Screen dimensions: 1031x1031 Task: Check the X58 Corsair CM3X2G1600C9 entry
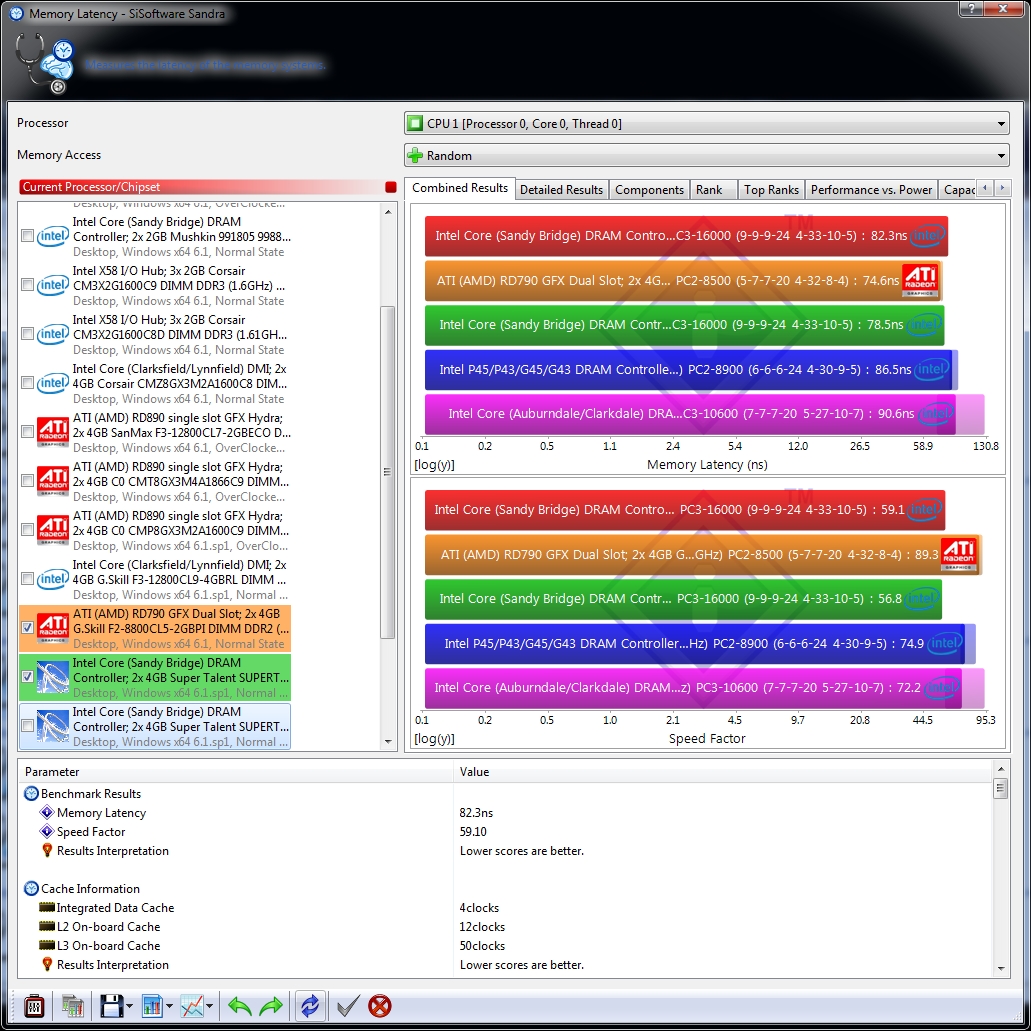click(27, 285)
